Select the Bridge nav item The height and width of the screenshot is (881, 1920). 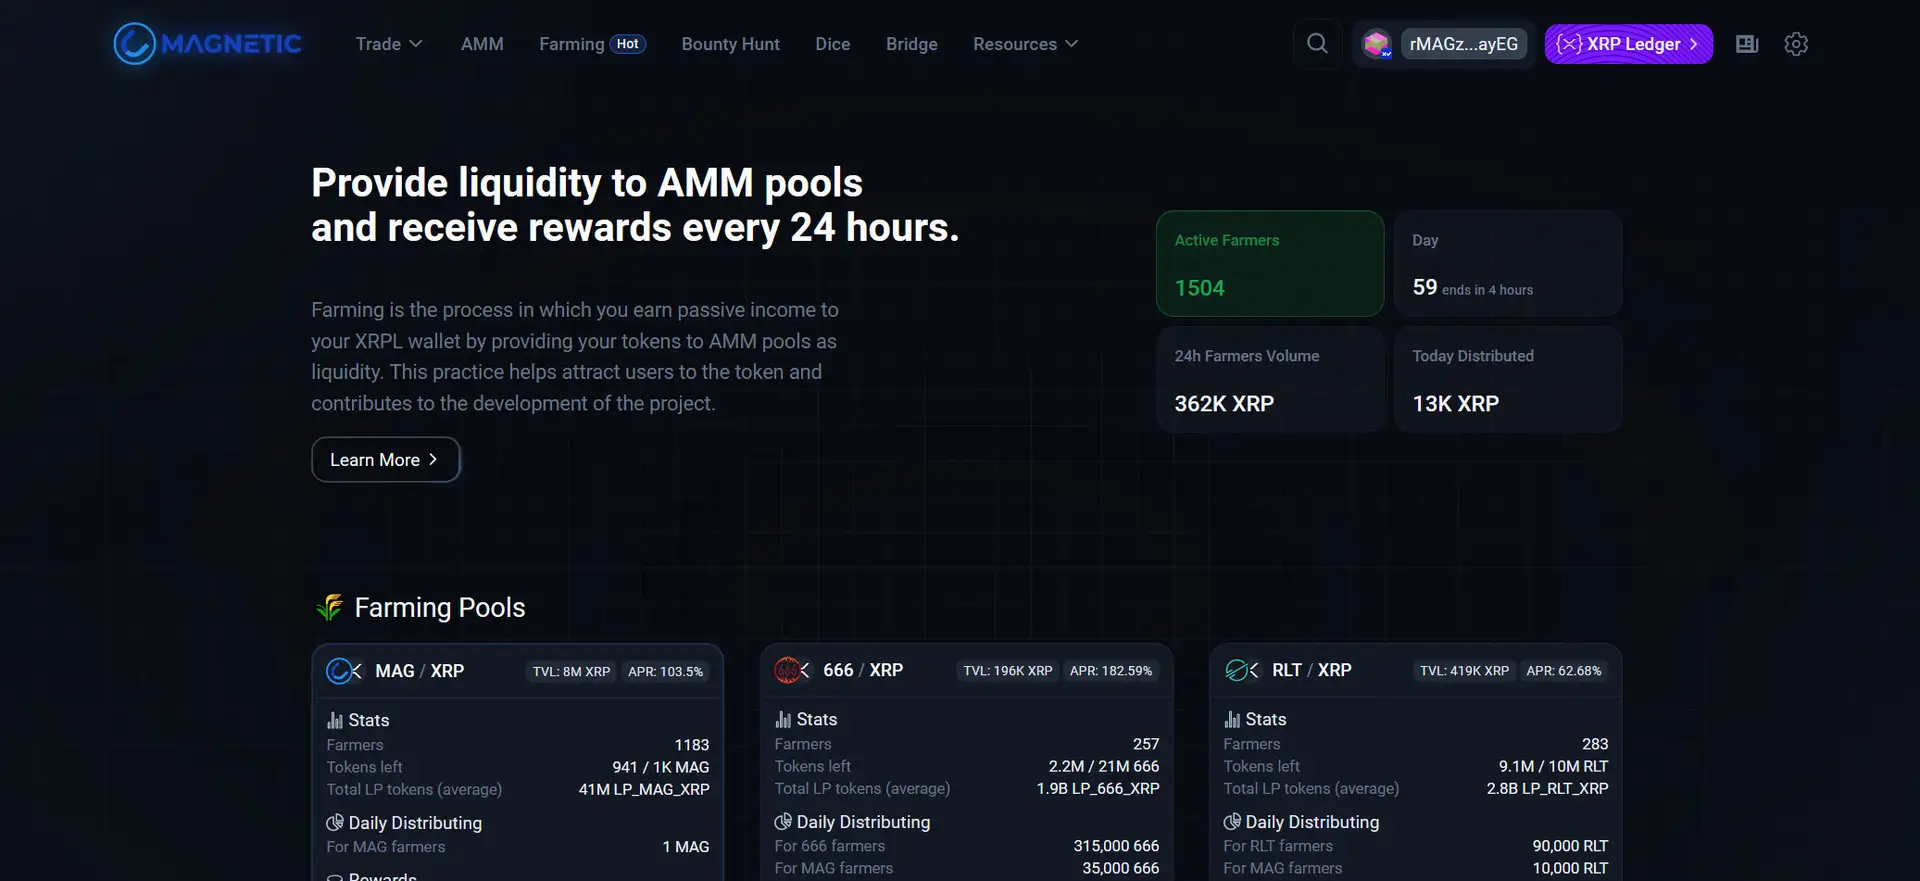911,44
